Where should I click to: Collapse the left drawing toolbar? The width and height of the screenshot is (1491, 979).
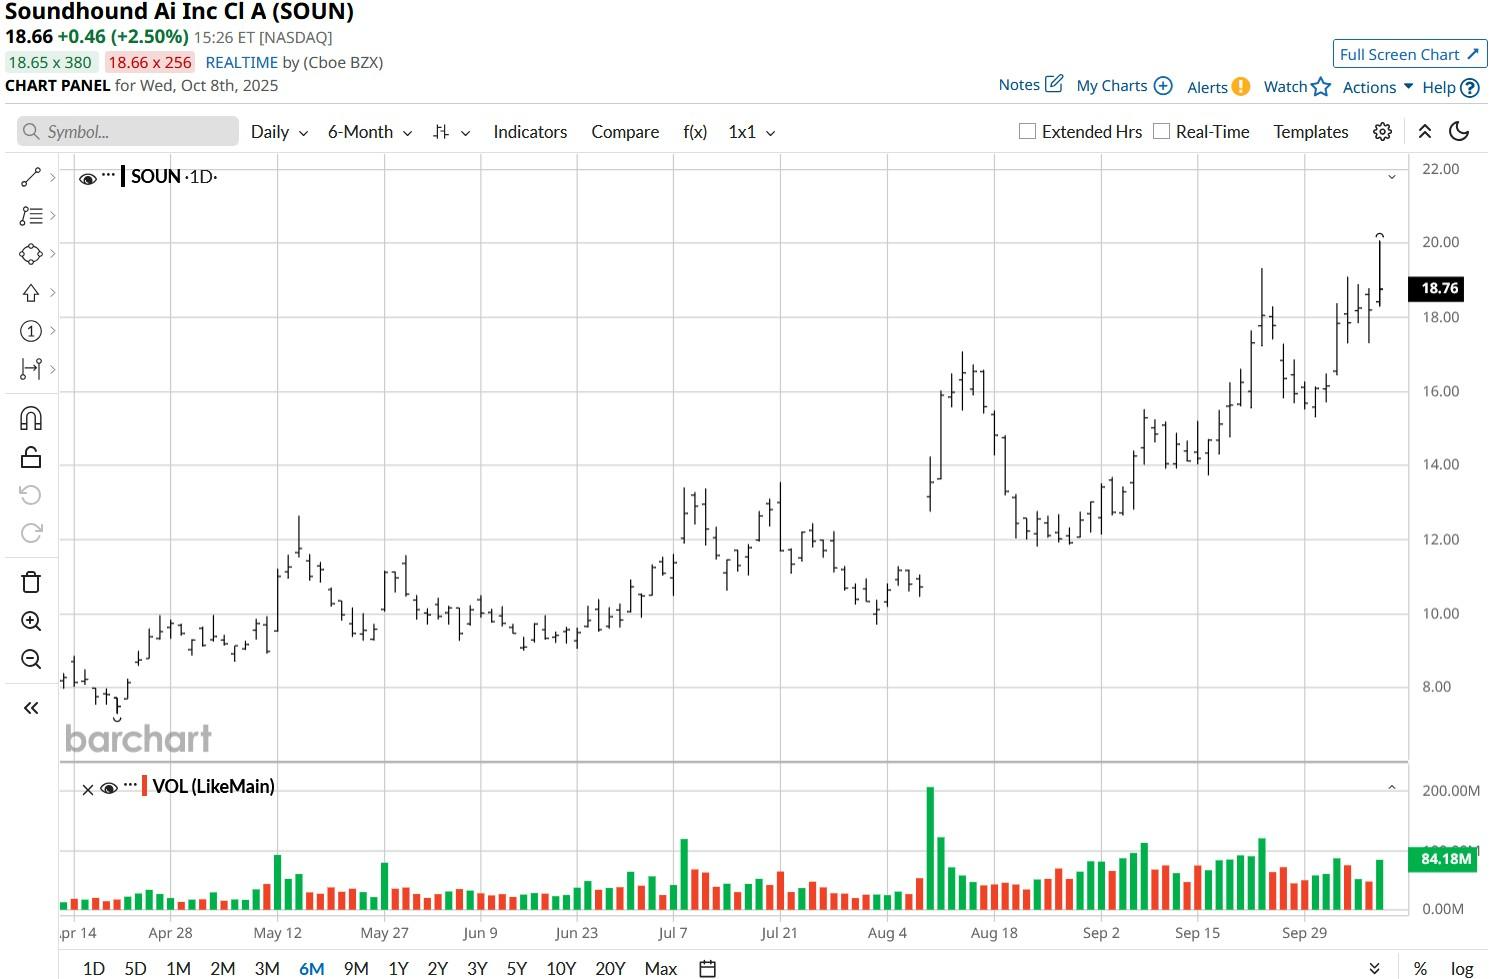click(31, 708)
